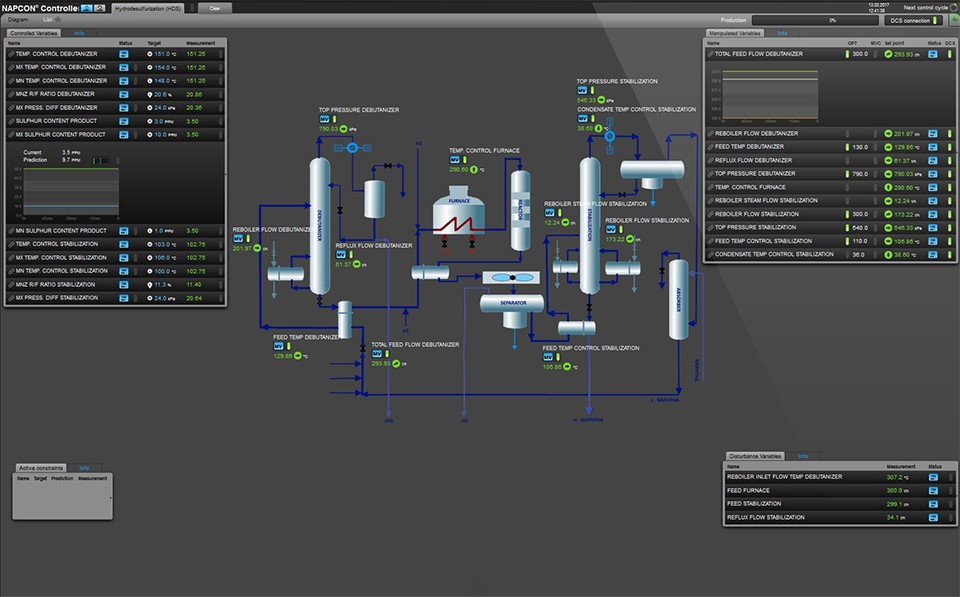Click MV badge under Top Pressure Debutanizer

pos(324,119)
